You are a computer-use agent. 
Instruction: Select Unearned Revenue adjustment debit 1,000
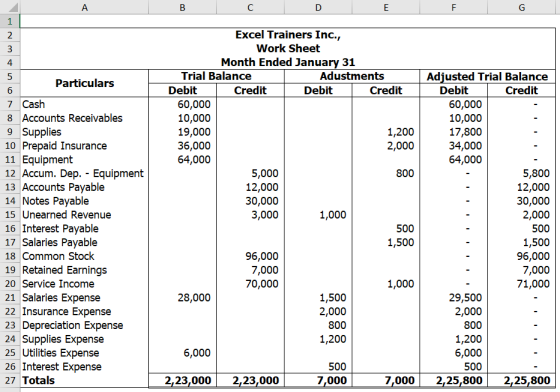click(318, 215)
